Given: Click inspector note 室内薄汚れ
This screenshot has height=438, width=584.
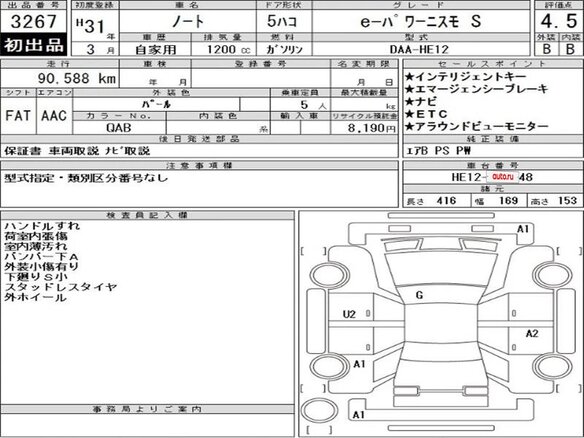Looking at the screenshot, I should click(x=36, y=246).
